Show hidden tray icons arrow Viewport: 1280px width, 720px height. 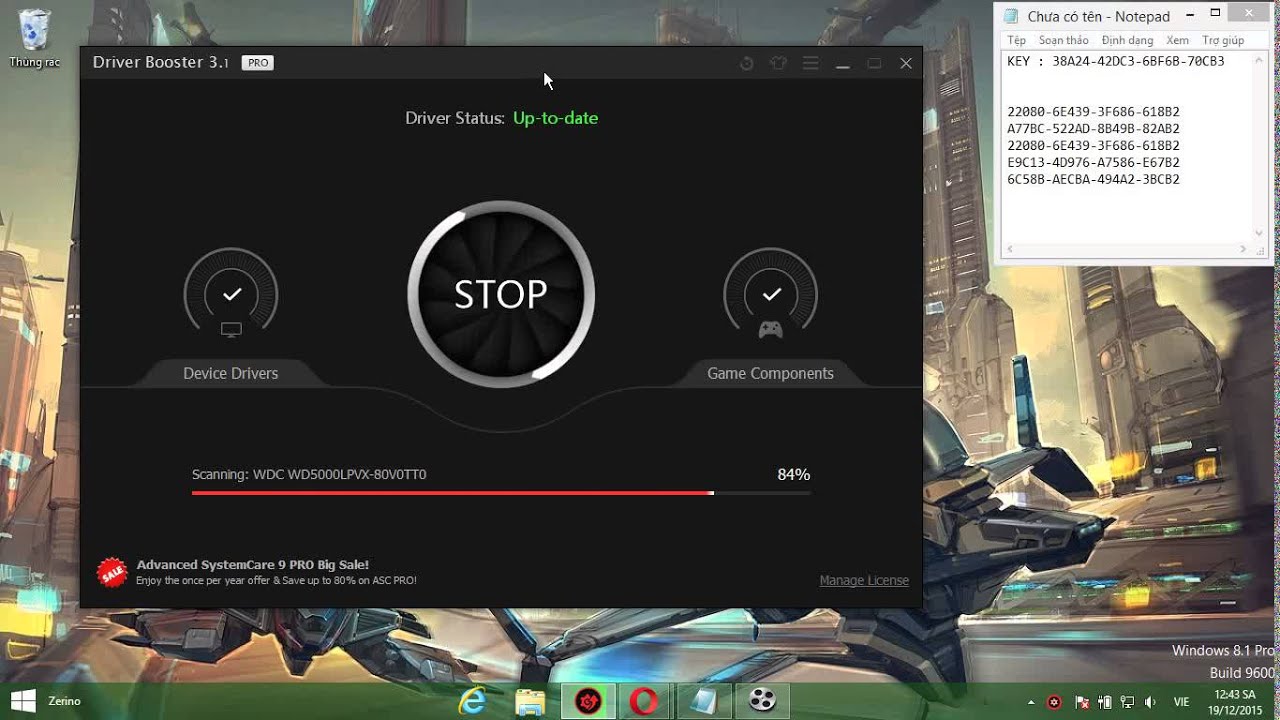click(x=1030, y=702)
